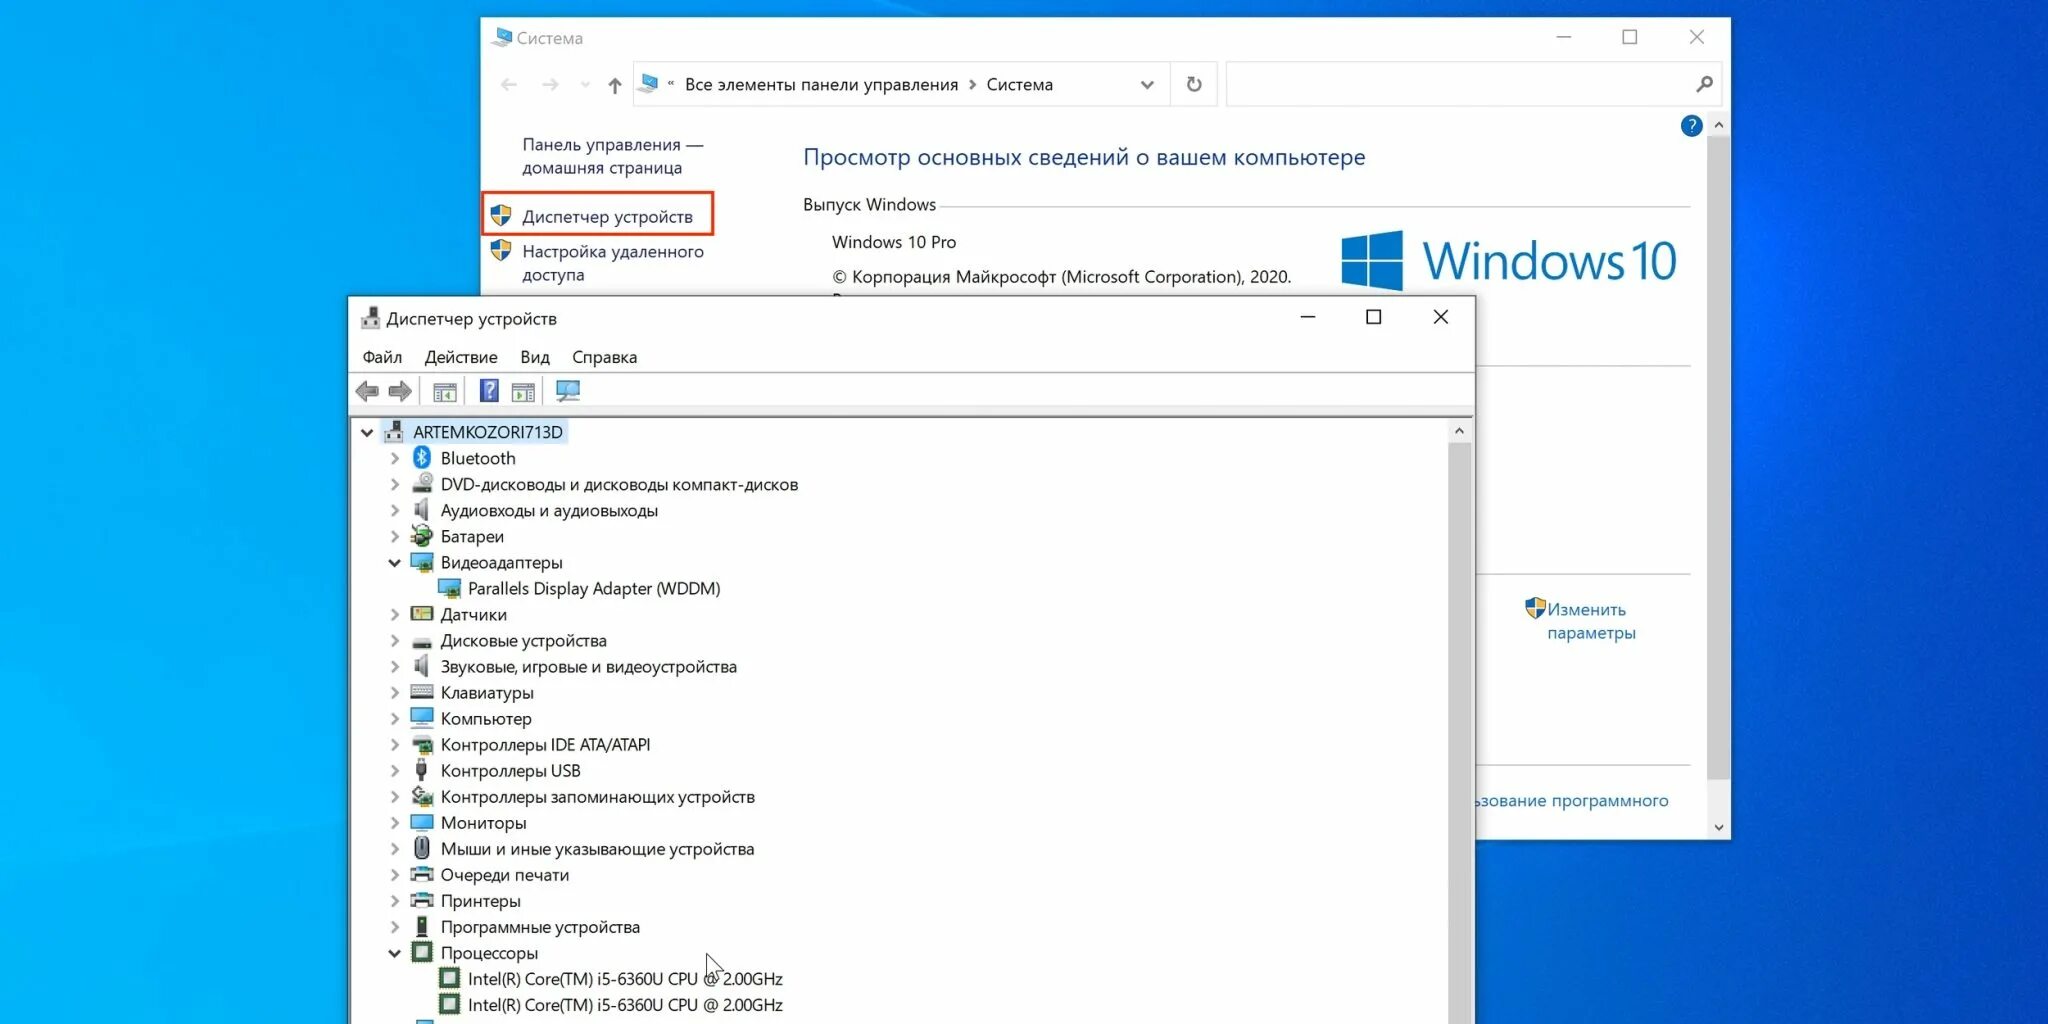Viewport: 2048px width, 1024px height.
Task: Open the Файл menu
Action: 382,357
